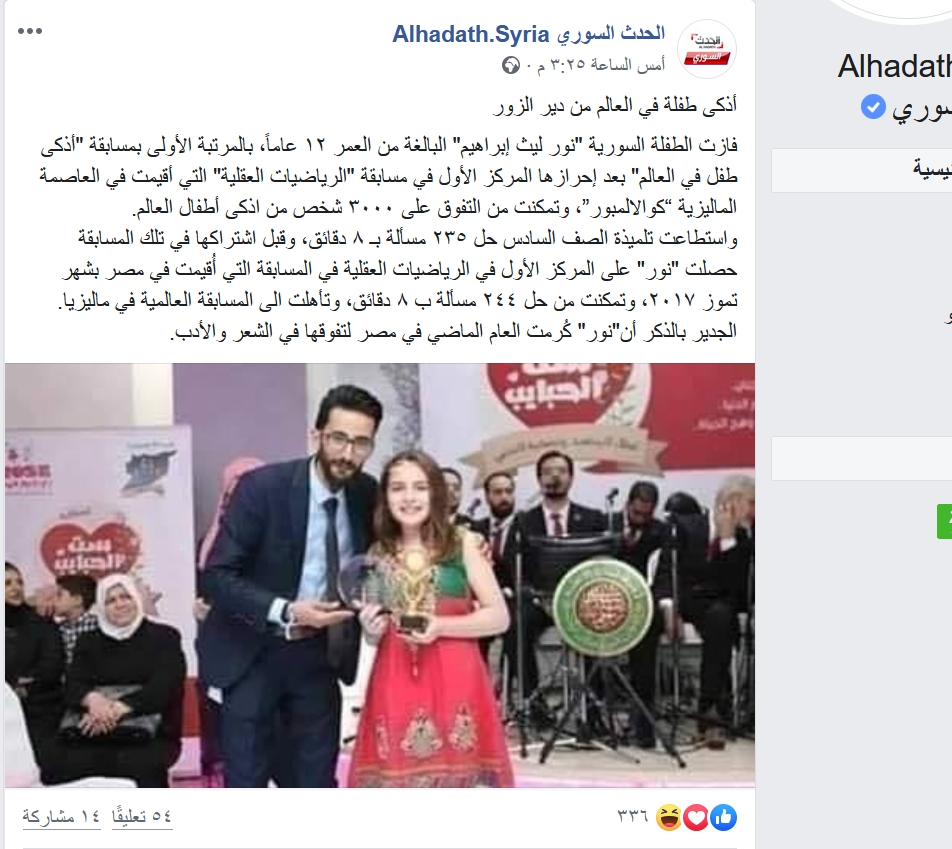Click the post timestamp link
Image resolution: width=952 pixels, height=849 pixels.
click(600, 64)
